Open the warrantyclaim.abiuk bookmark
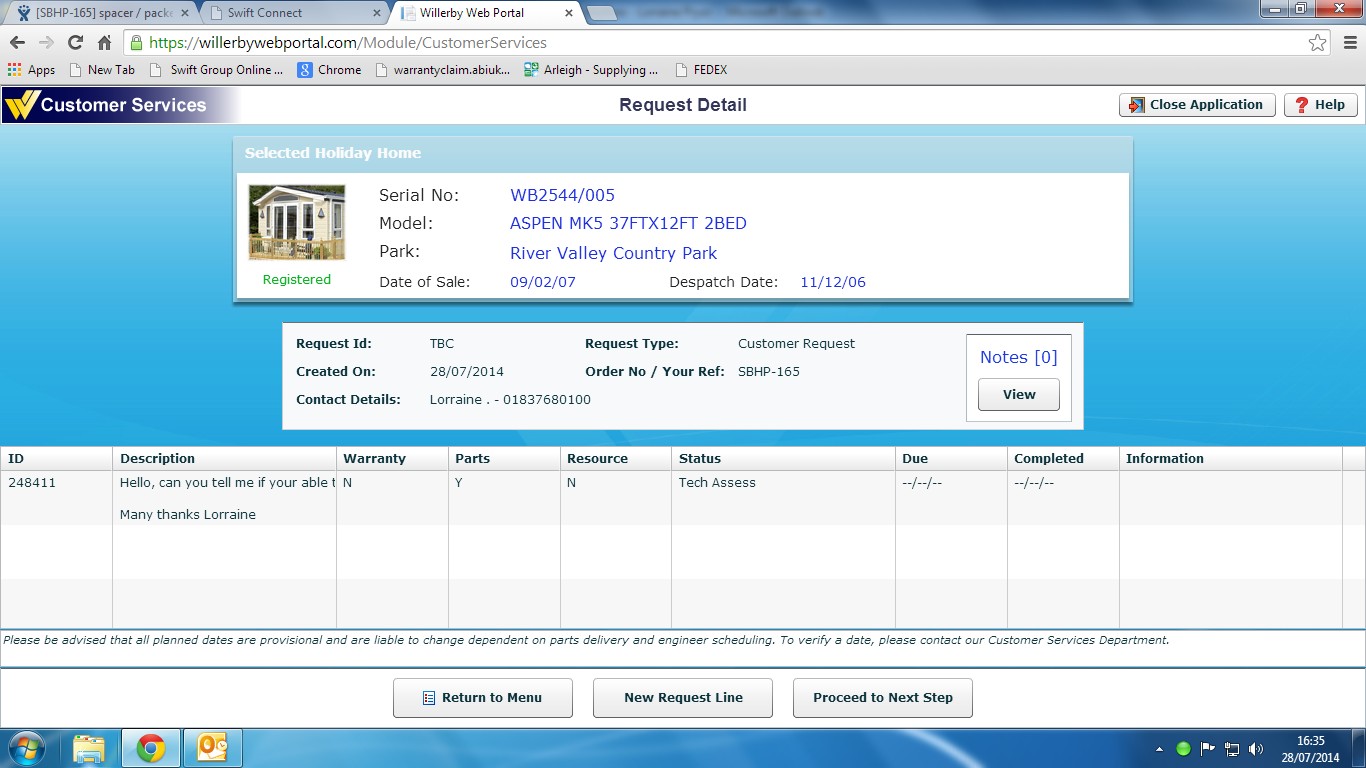1366x768 pixels. click(442, 70)
